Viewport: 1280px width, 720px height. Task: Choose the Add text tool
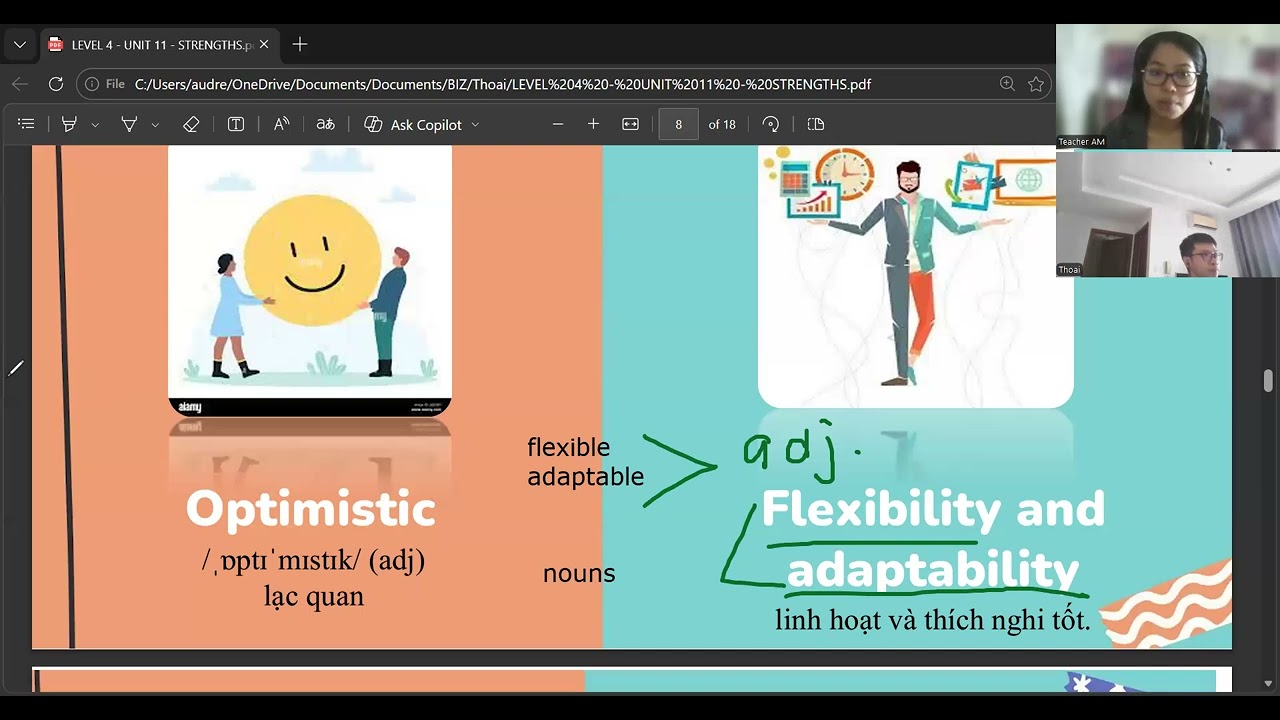236,124
